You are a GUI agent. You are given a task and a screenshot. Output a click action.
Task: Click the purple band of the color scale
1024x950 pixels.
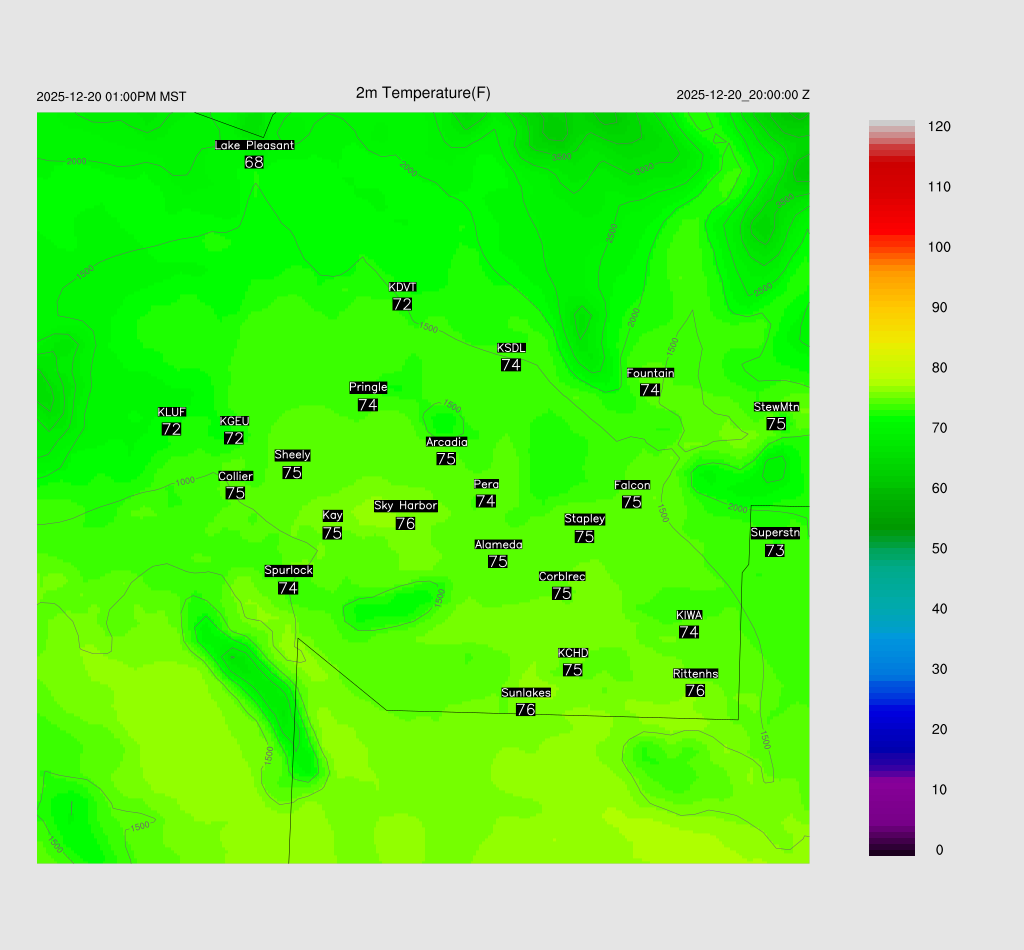point(891,800)
